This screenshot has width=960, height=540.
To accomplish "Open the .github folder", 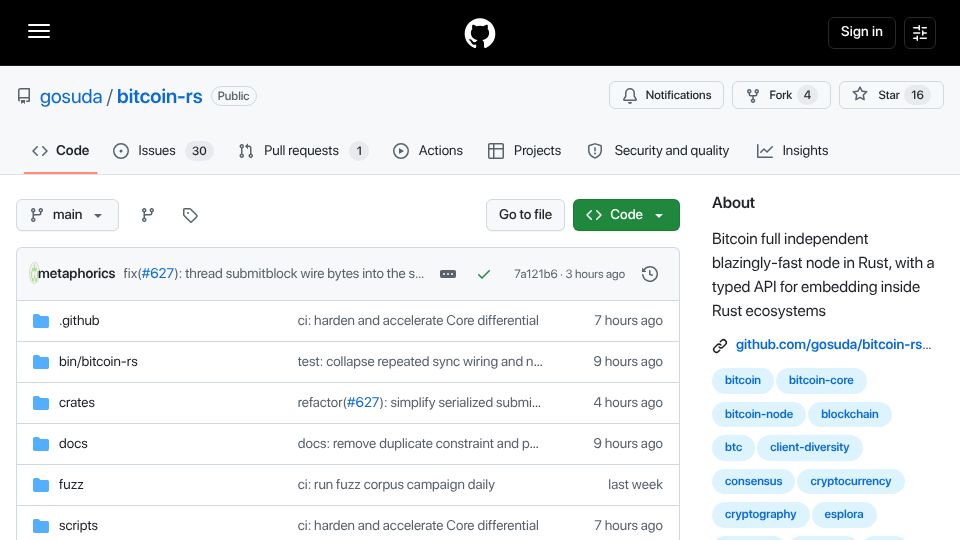I will pos(79,321).
